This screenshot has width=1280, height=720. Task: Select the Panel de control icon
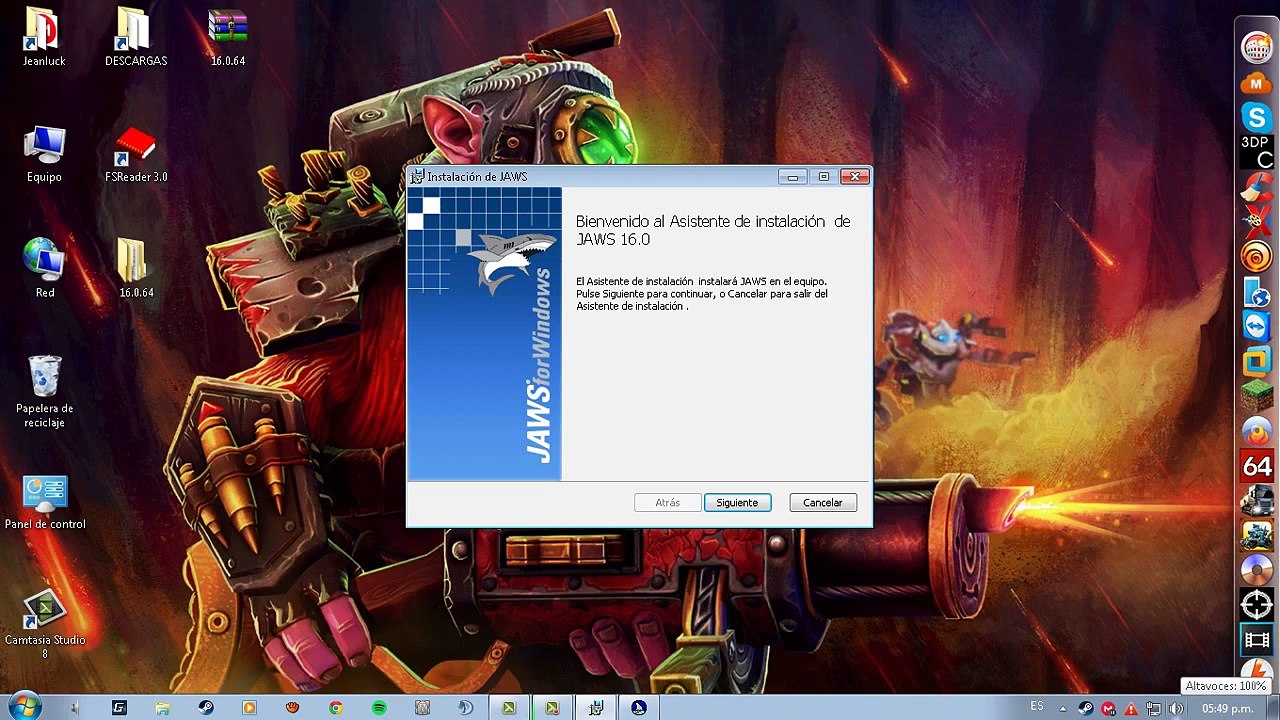pyautogui.click(x=44, y=502)
